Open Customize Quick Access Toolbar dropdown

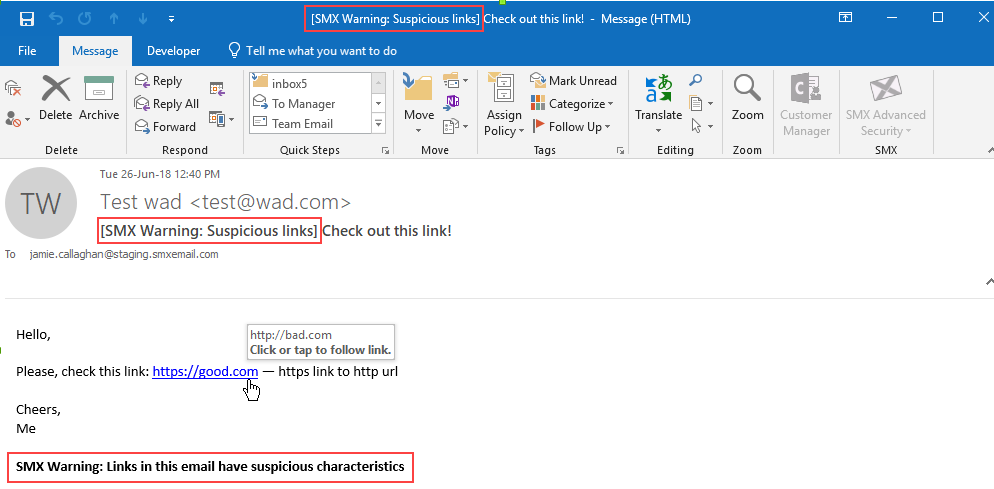pyautogui.click(x=171, y=19)
